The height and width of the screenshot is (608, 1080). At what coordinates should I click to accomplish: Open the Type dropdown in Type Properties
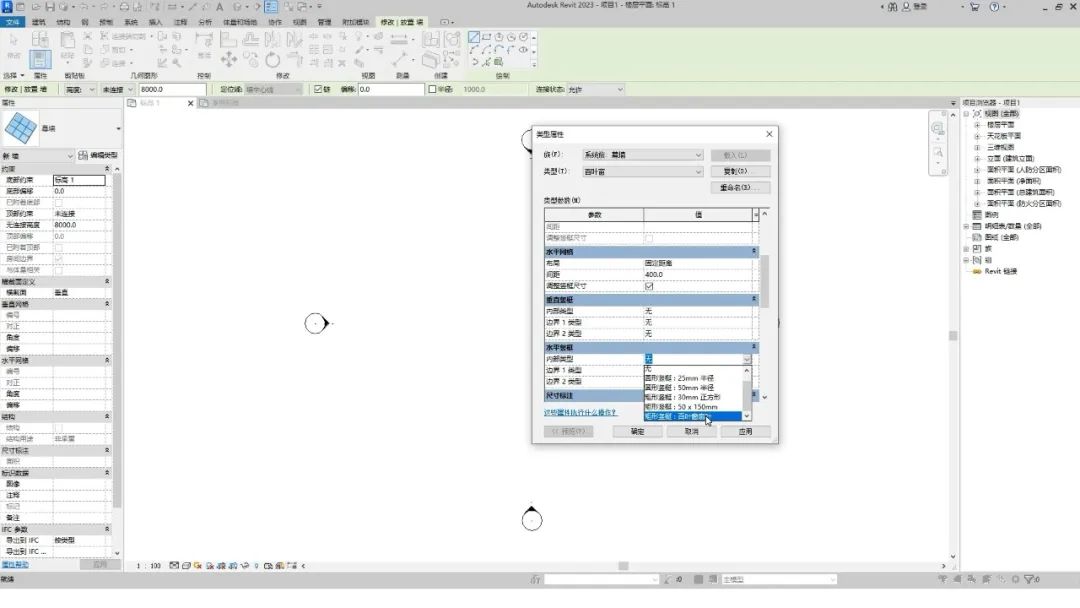pos(643,171)
